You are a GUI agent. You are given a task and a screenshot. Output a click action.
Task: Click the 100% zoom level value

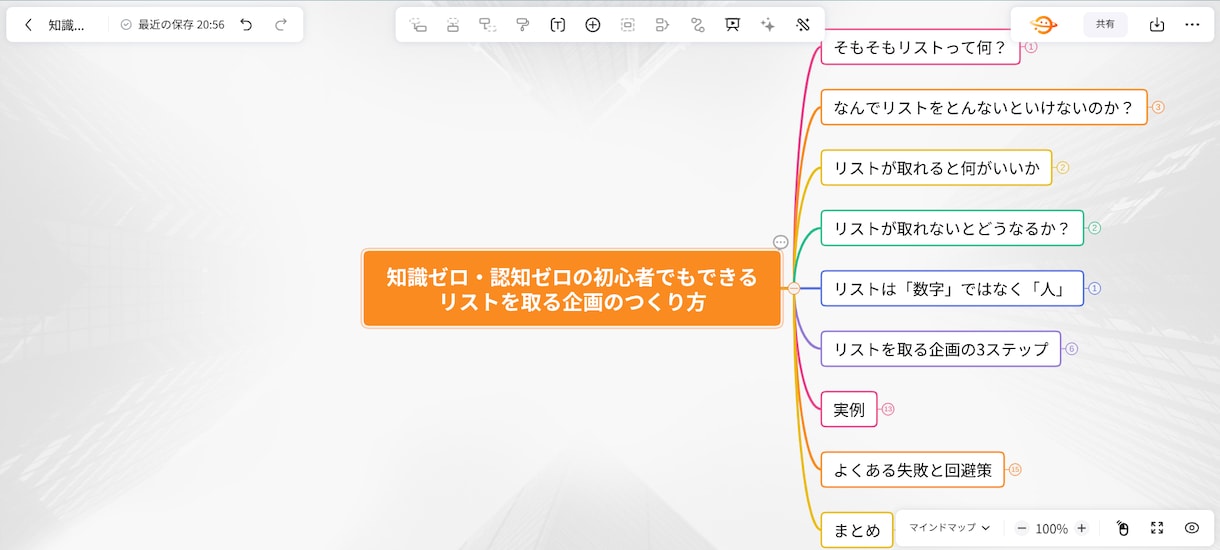[x=1051, y=528]
